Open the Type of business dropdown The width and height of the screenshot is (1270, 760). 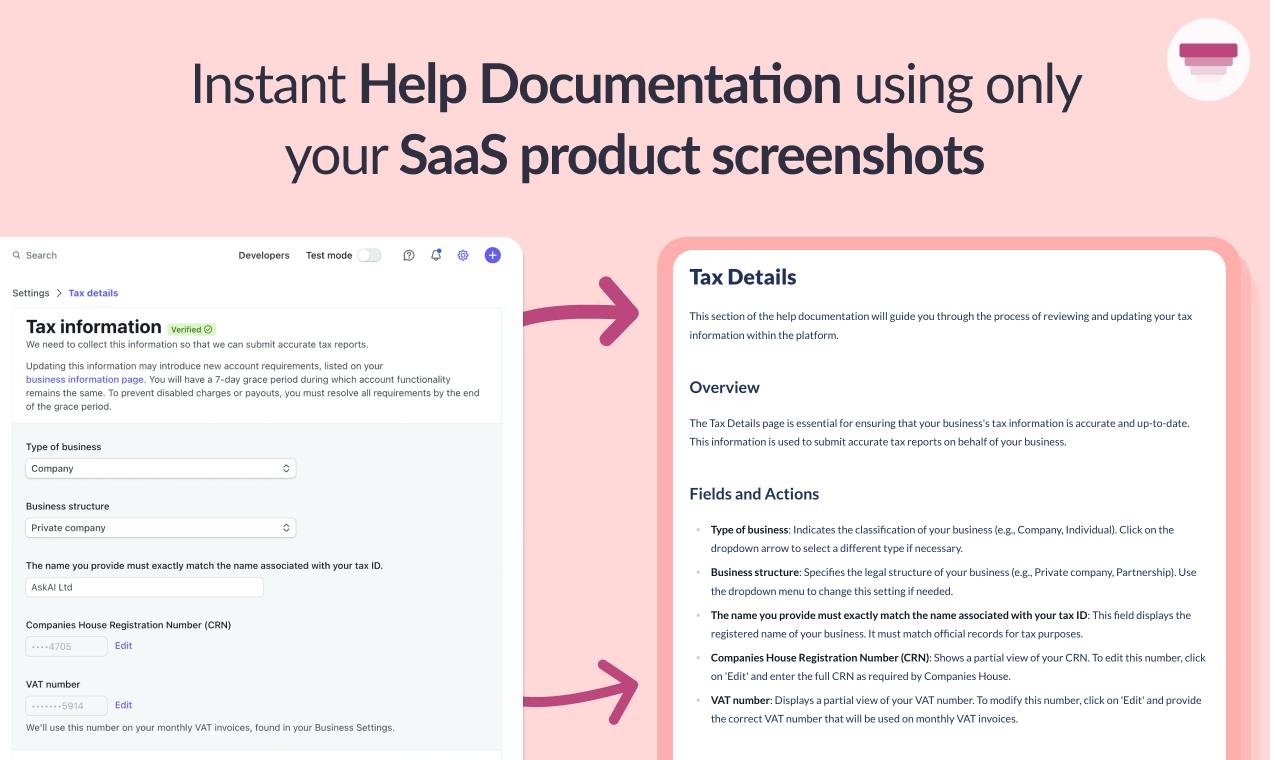pos(160,468)
